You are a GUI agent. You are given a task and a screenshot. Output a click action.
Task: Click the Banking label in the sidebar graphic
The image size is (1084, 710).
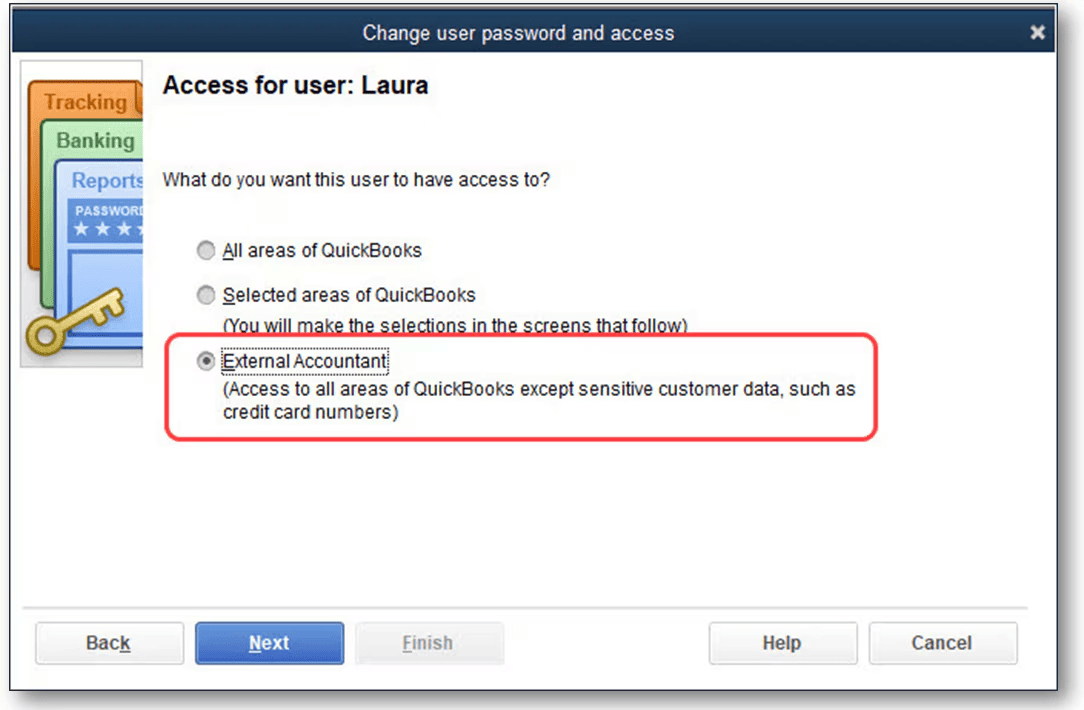(95, 140)
